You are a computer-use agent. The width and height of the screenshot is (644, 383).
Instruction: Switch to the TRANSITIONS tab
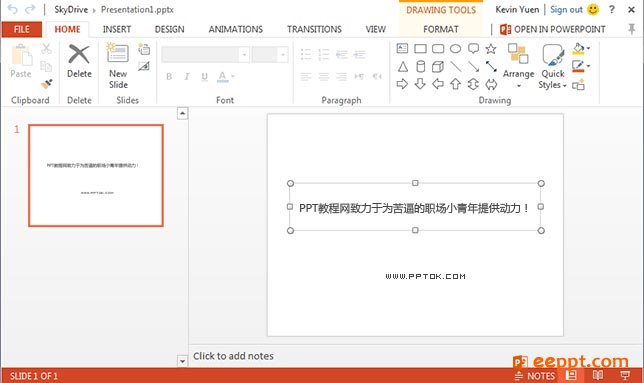(x=314, y=29)
